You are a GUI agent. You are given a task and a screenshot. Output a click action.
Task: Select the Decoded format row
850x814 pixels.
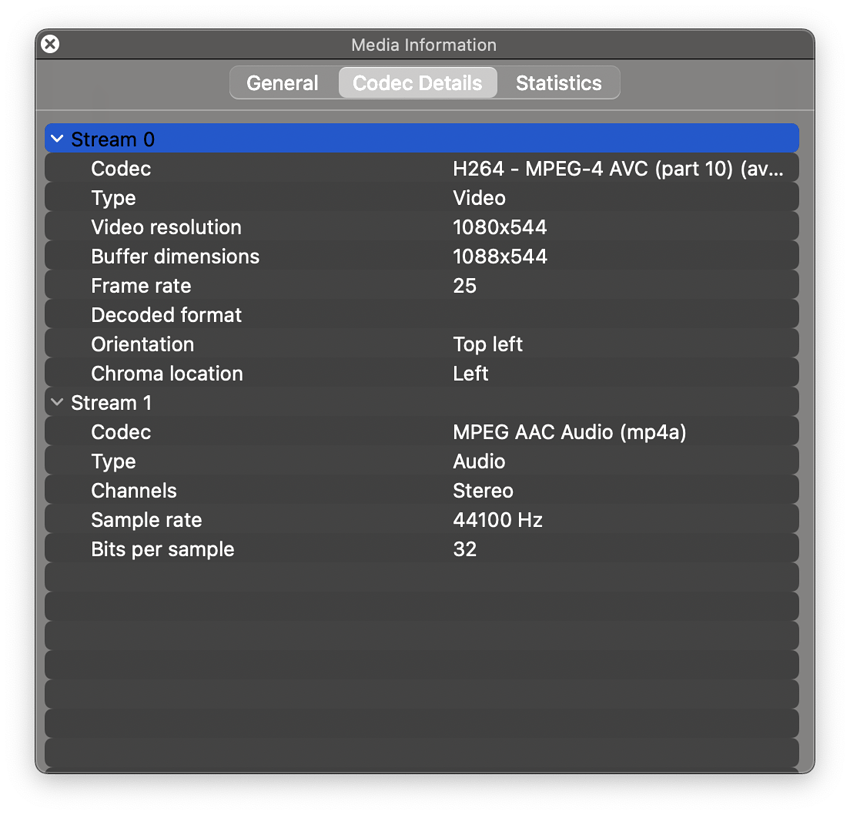(x=166, y=315)
